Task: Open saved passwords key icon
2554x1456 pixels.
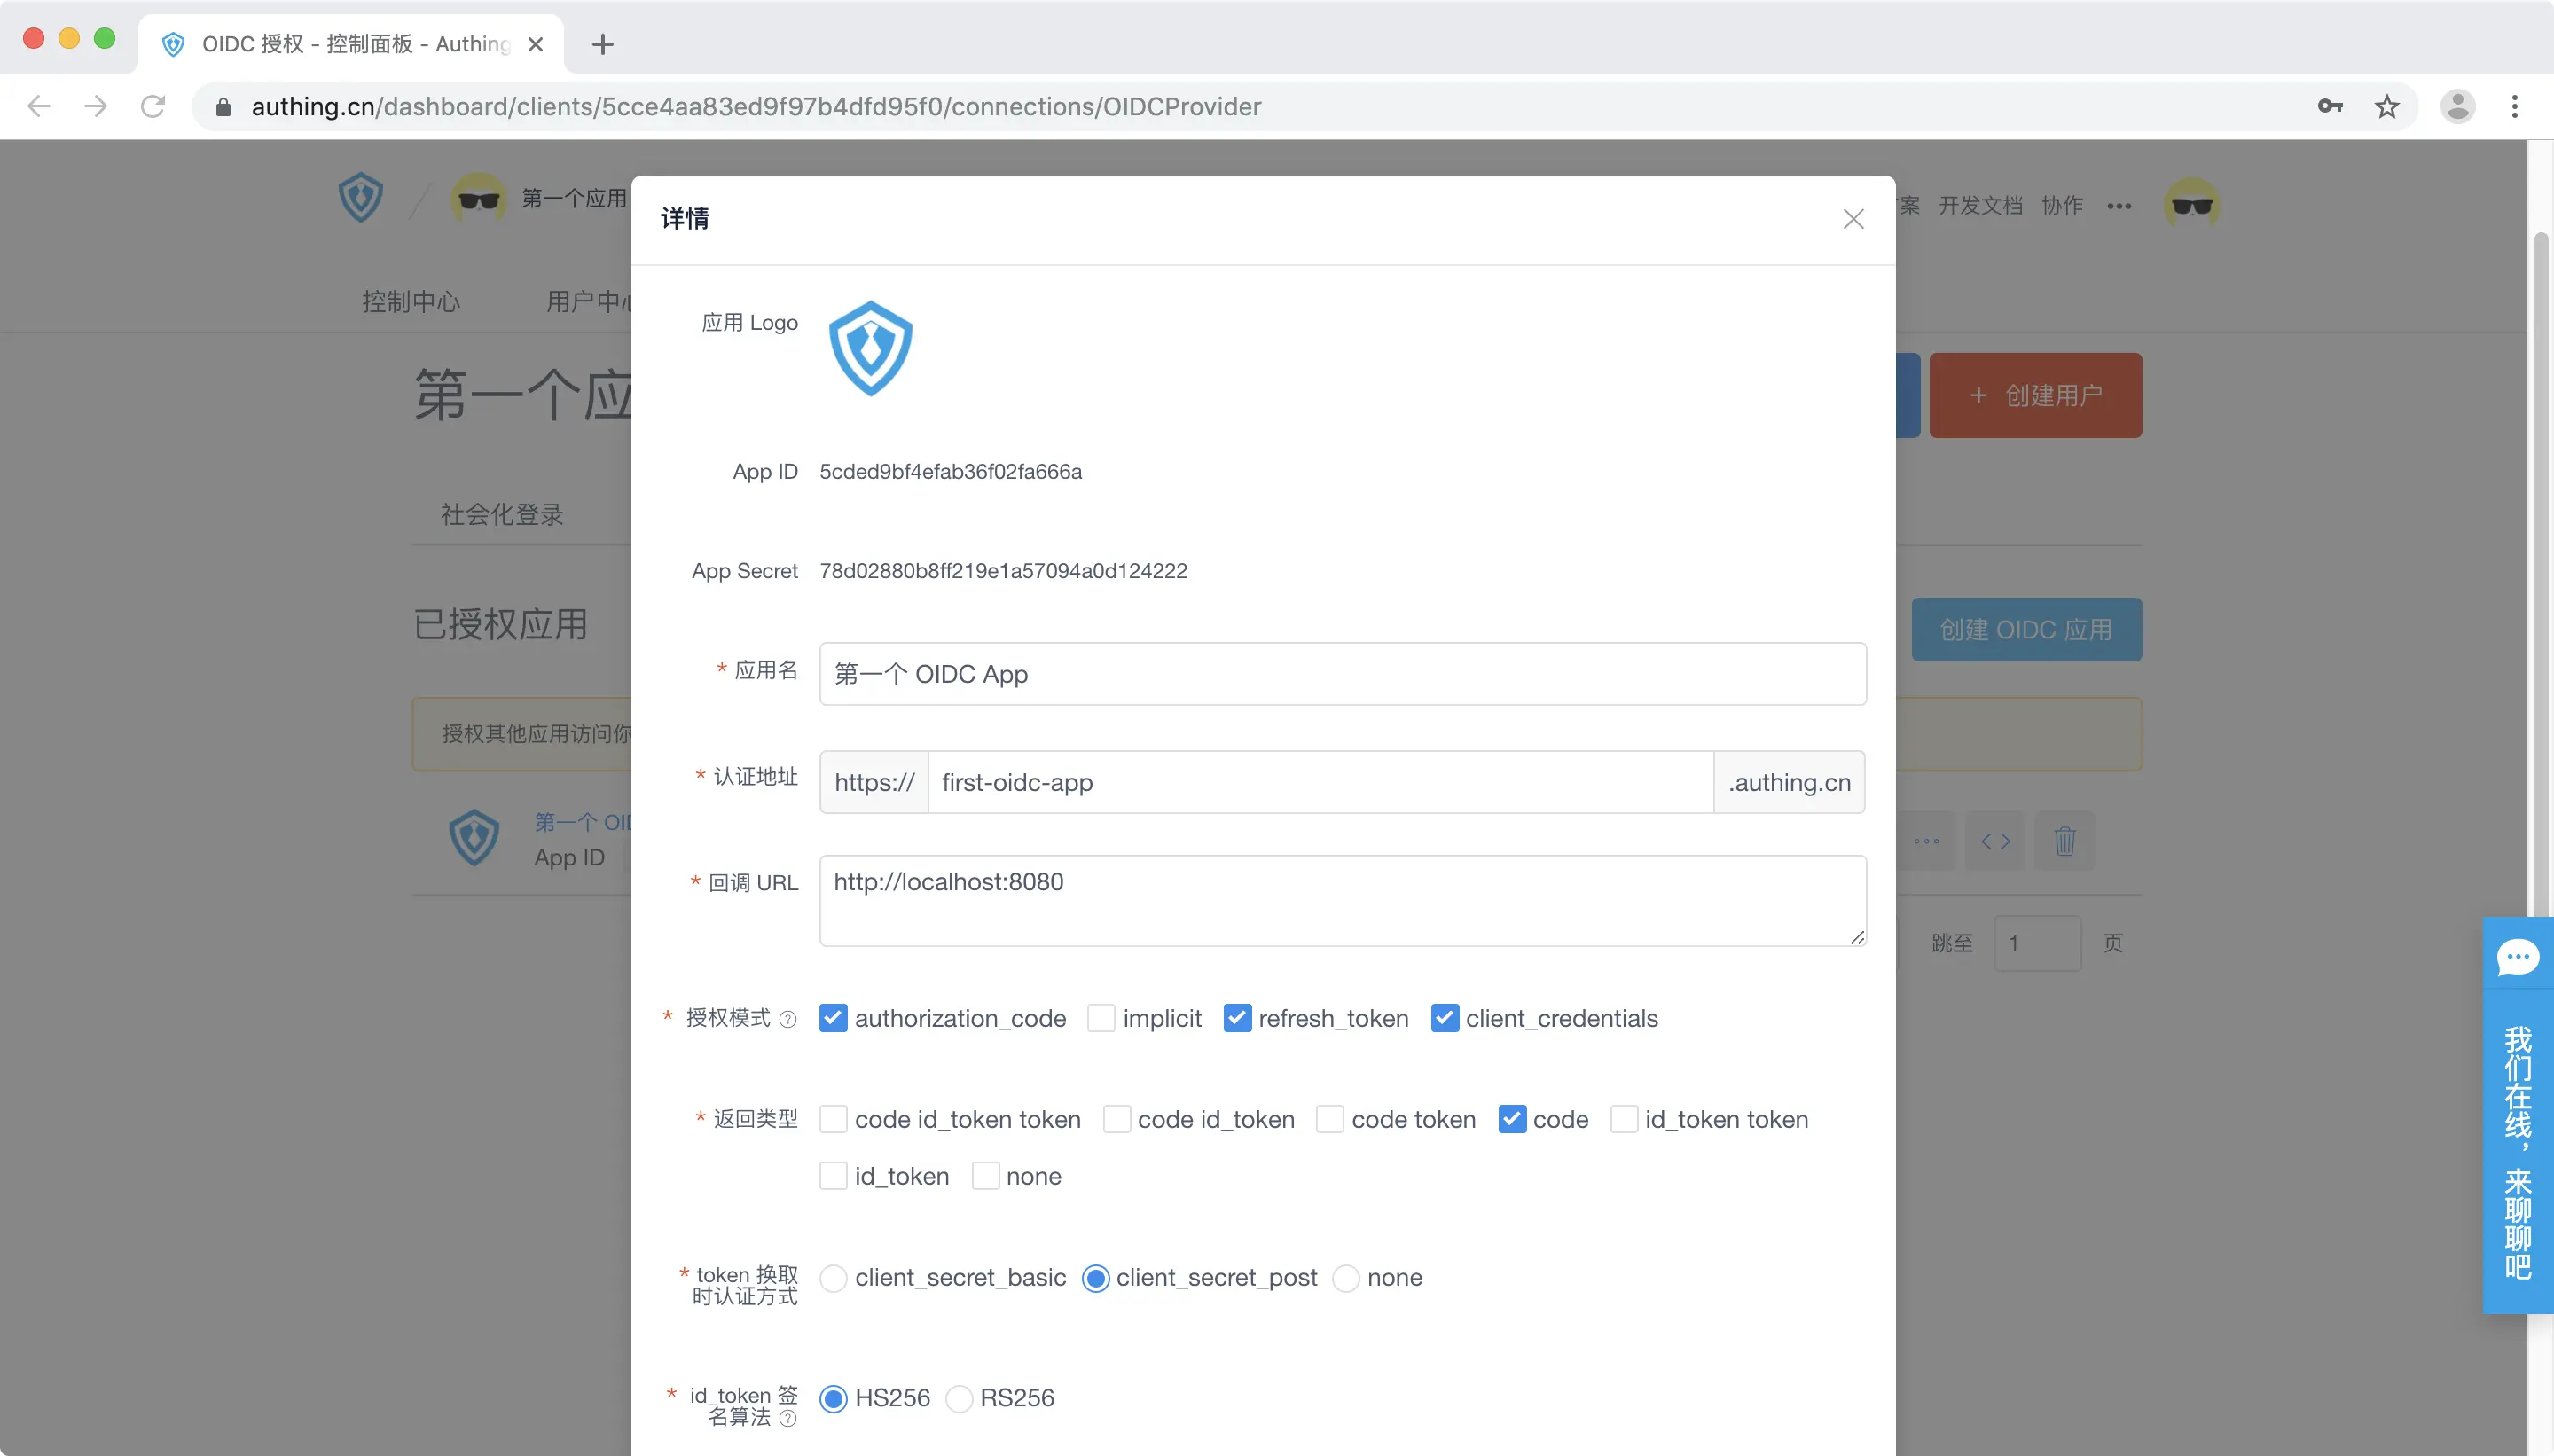Action: 2329,106
